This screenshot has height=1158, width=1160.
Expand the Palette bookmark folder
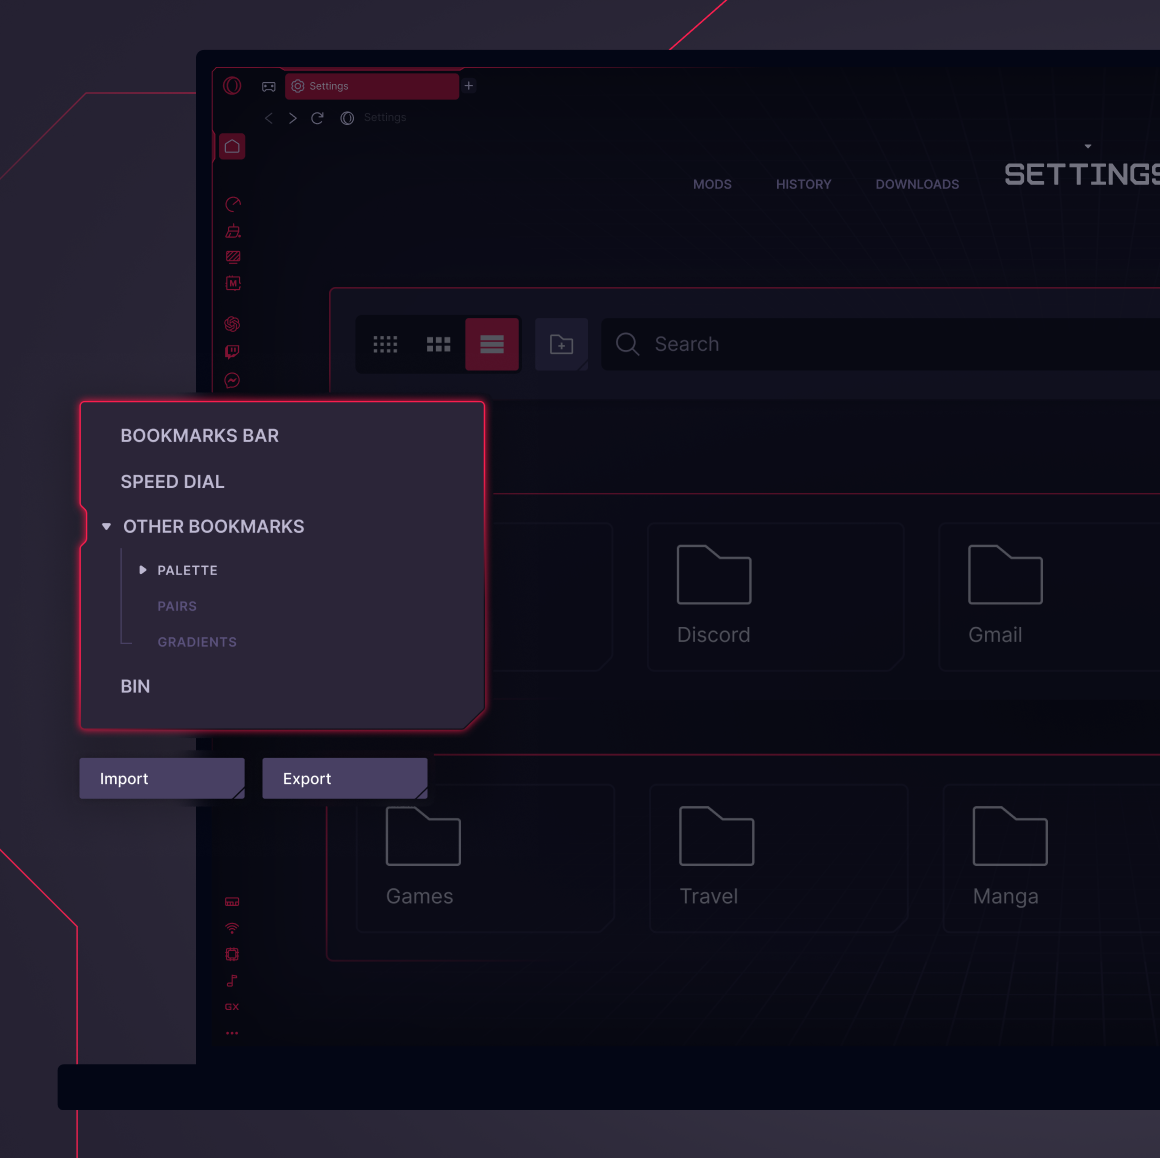142,569
